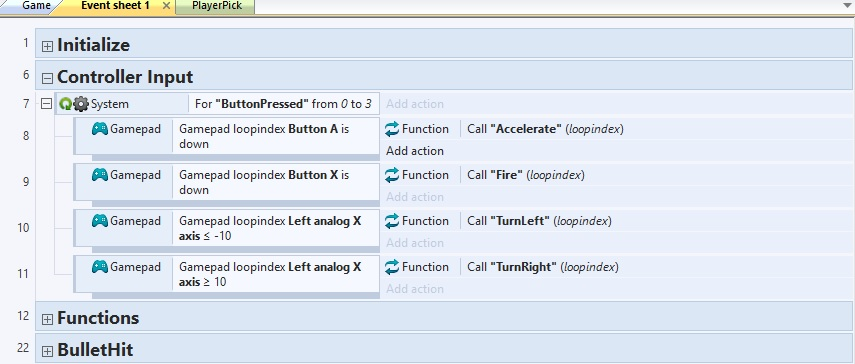Click Function icon beside Call TurnRight

(x=392, y=267)
